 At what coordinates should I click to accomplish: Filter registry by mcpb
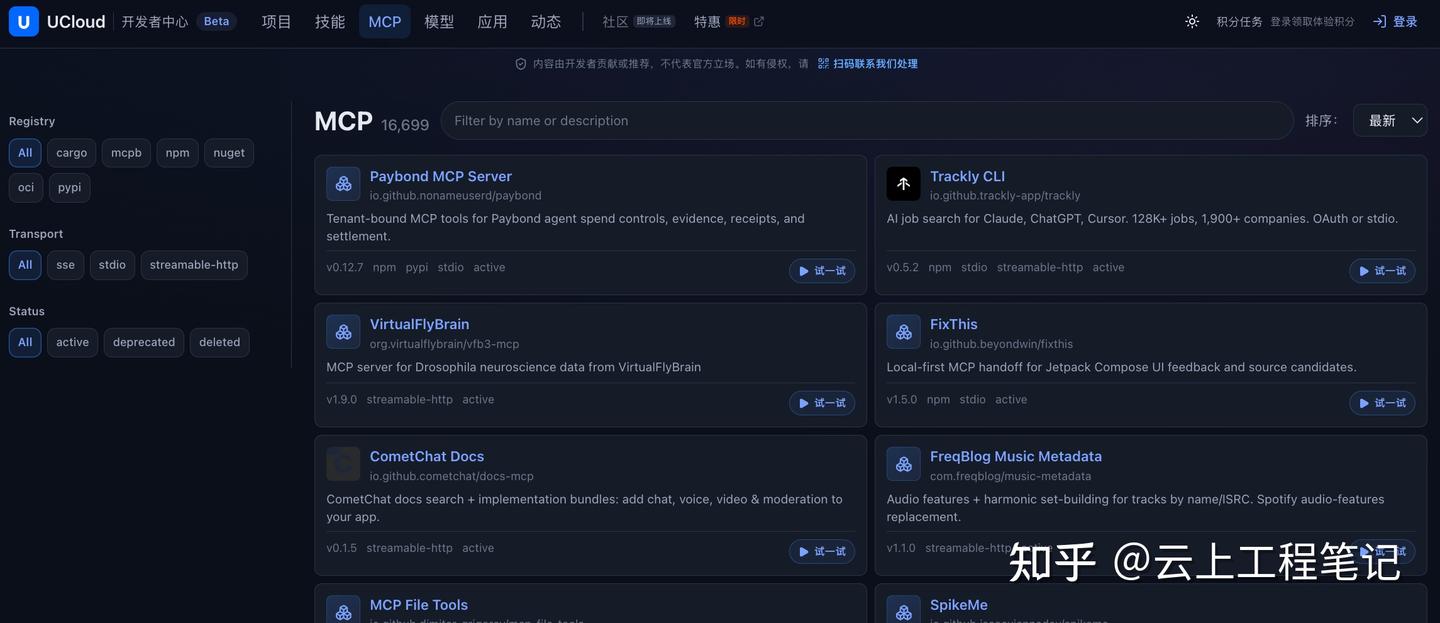(x=126, y=153)
